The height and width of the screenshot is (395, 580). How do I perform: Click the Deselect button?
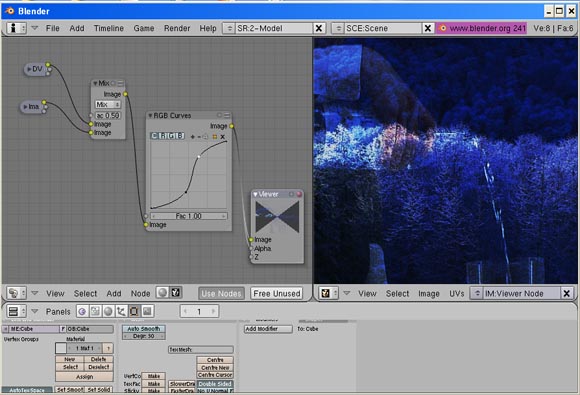click(x=99, y=367)
